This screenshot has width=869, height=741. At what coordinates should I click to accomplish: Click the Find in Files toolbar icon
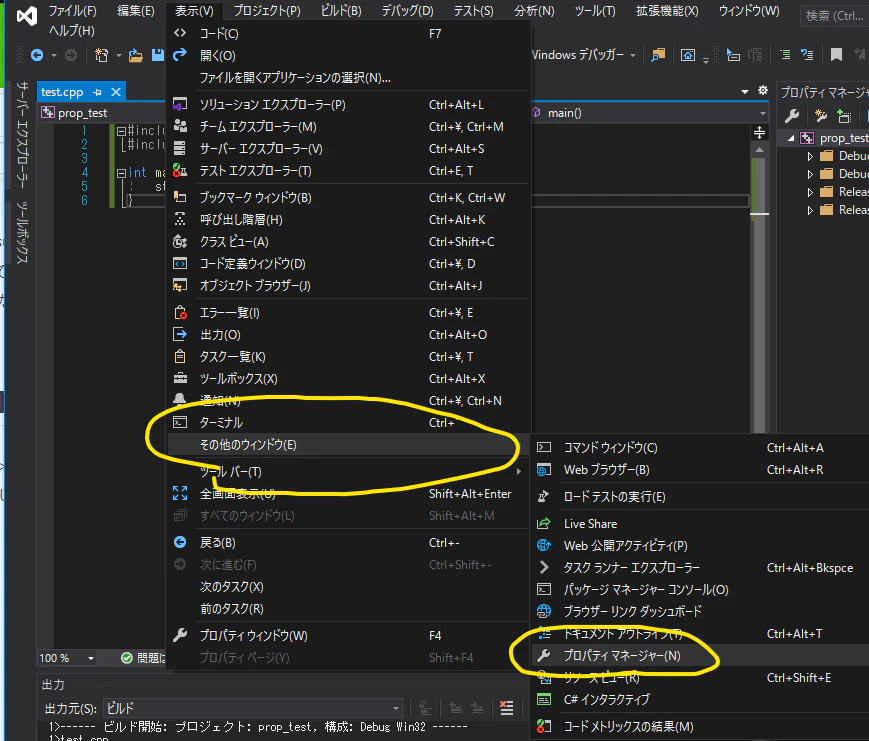pyautogui.click(x=658, y=55)
